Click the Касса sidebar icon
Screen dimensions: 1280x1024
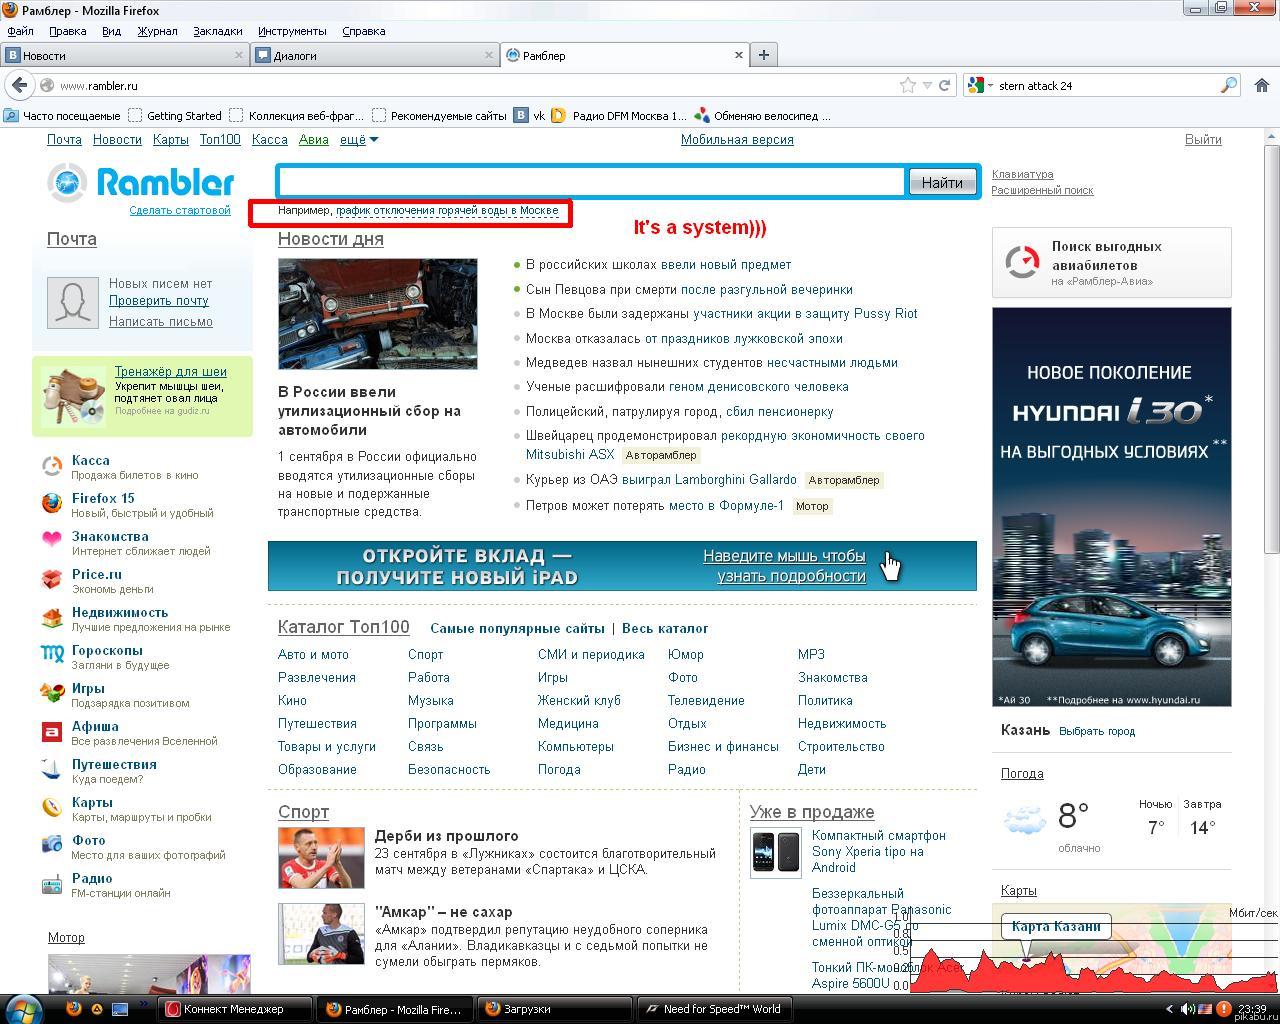pos(52,466)
